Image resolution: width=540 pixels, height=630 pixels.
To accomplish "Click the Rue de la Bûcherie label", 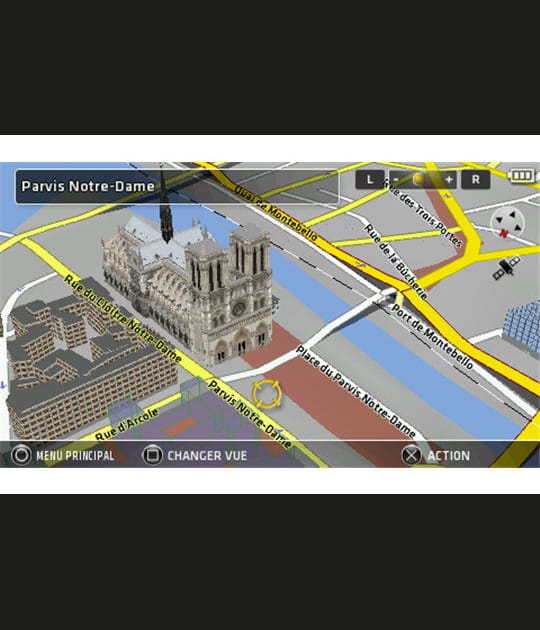I will click(396, 262).
